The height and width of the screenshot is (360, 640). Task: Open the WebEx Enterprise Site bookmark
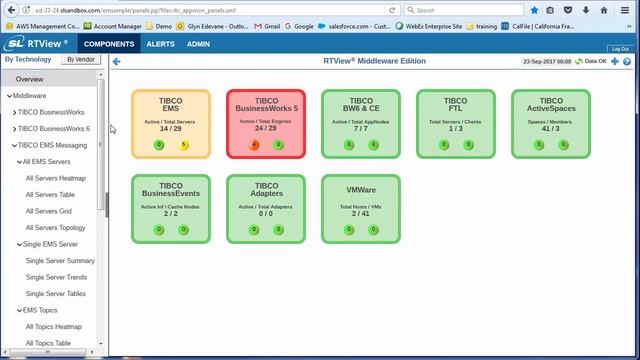[x=429, y=26]
